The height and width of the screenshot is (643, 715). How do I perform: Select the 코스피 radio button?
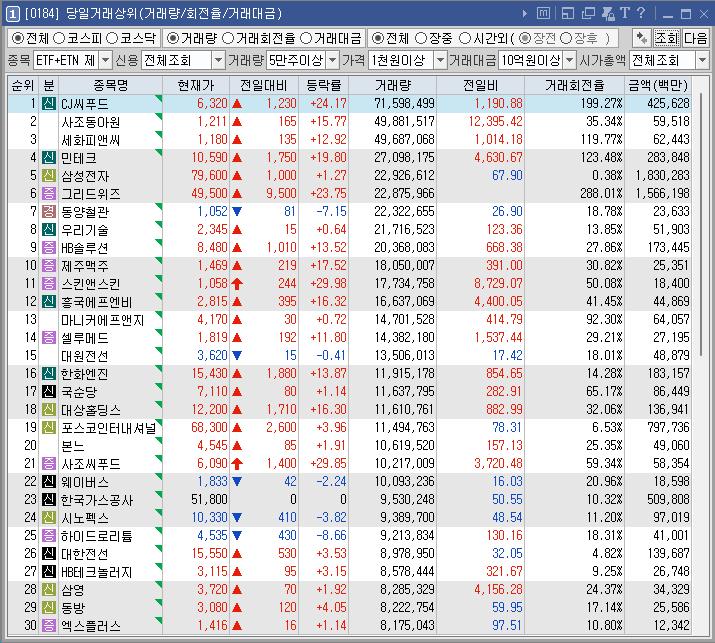(59, 38)
